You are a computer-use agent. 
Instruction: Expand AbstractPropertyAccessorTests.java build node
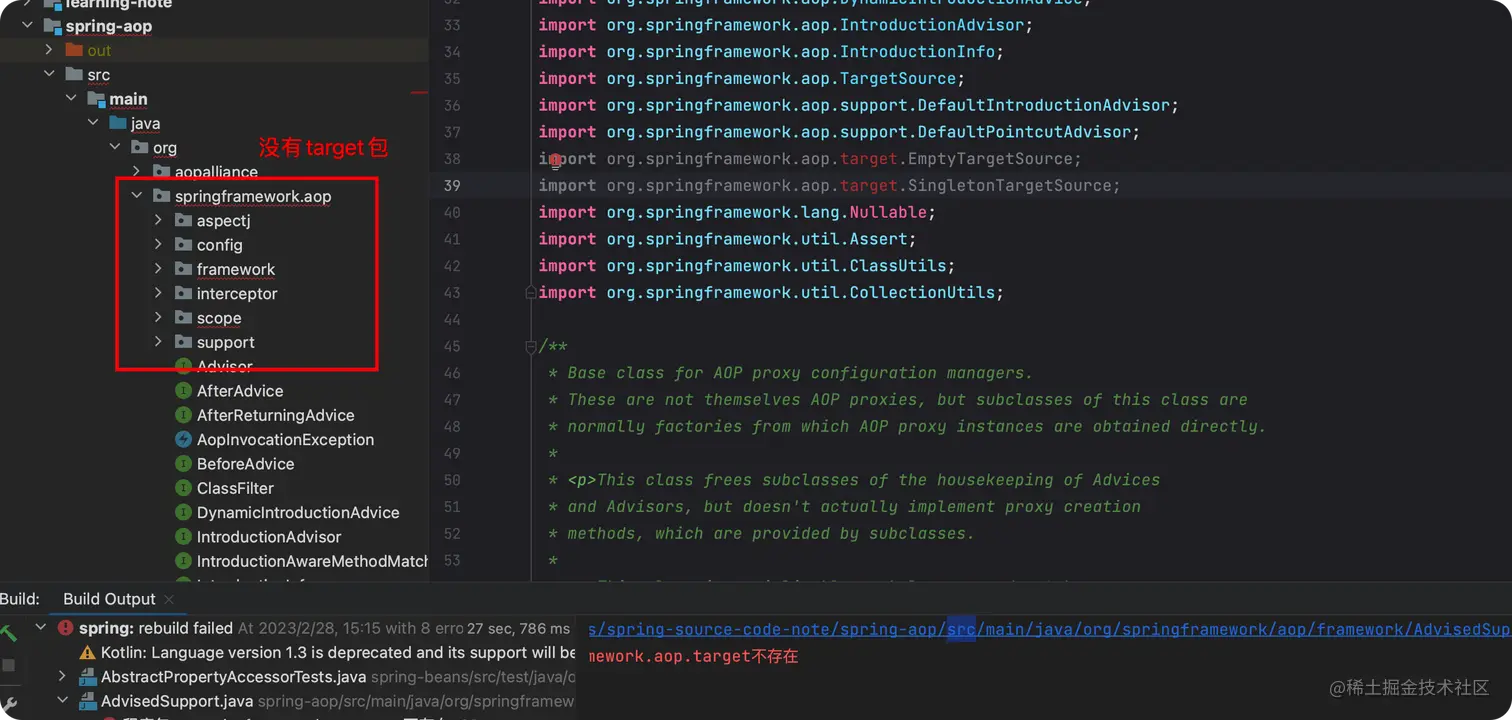coord(63,677)
